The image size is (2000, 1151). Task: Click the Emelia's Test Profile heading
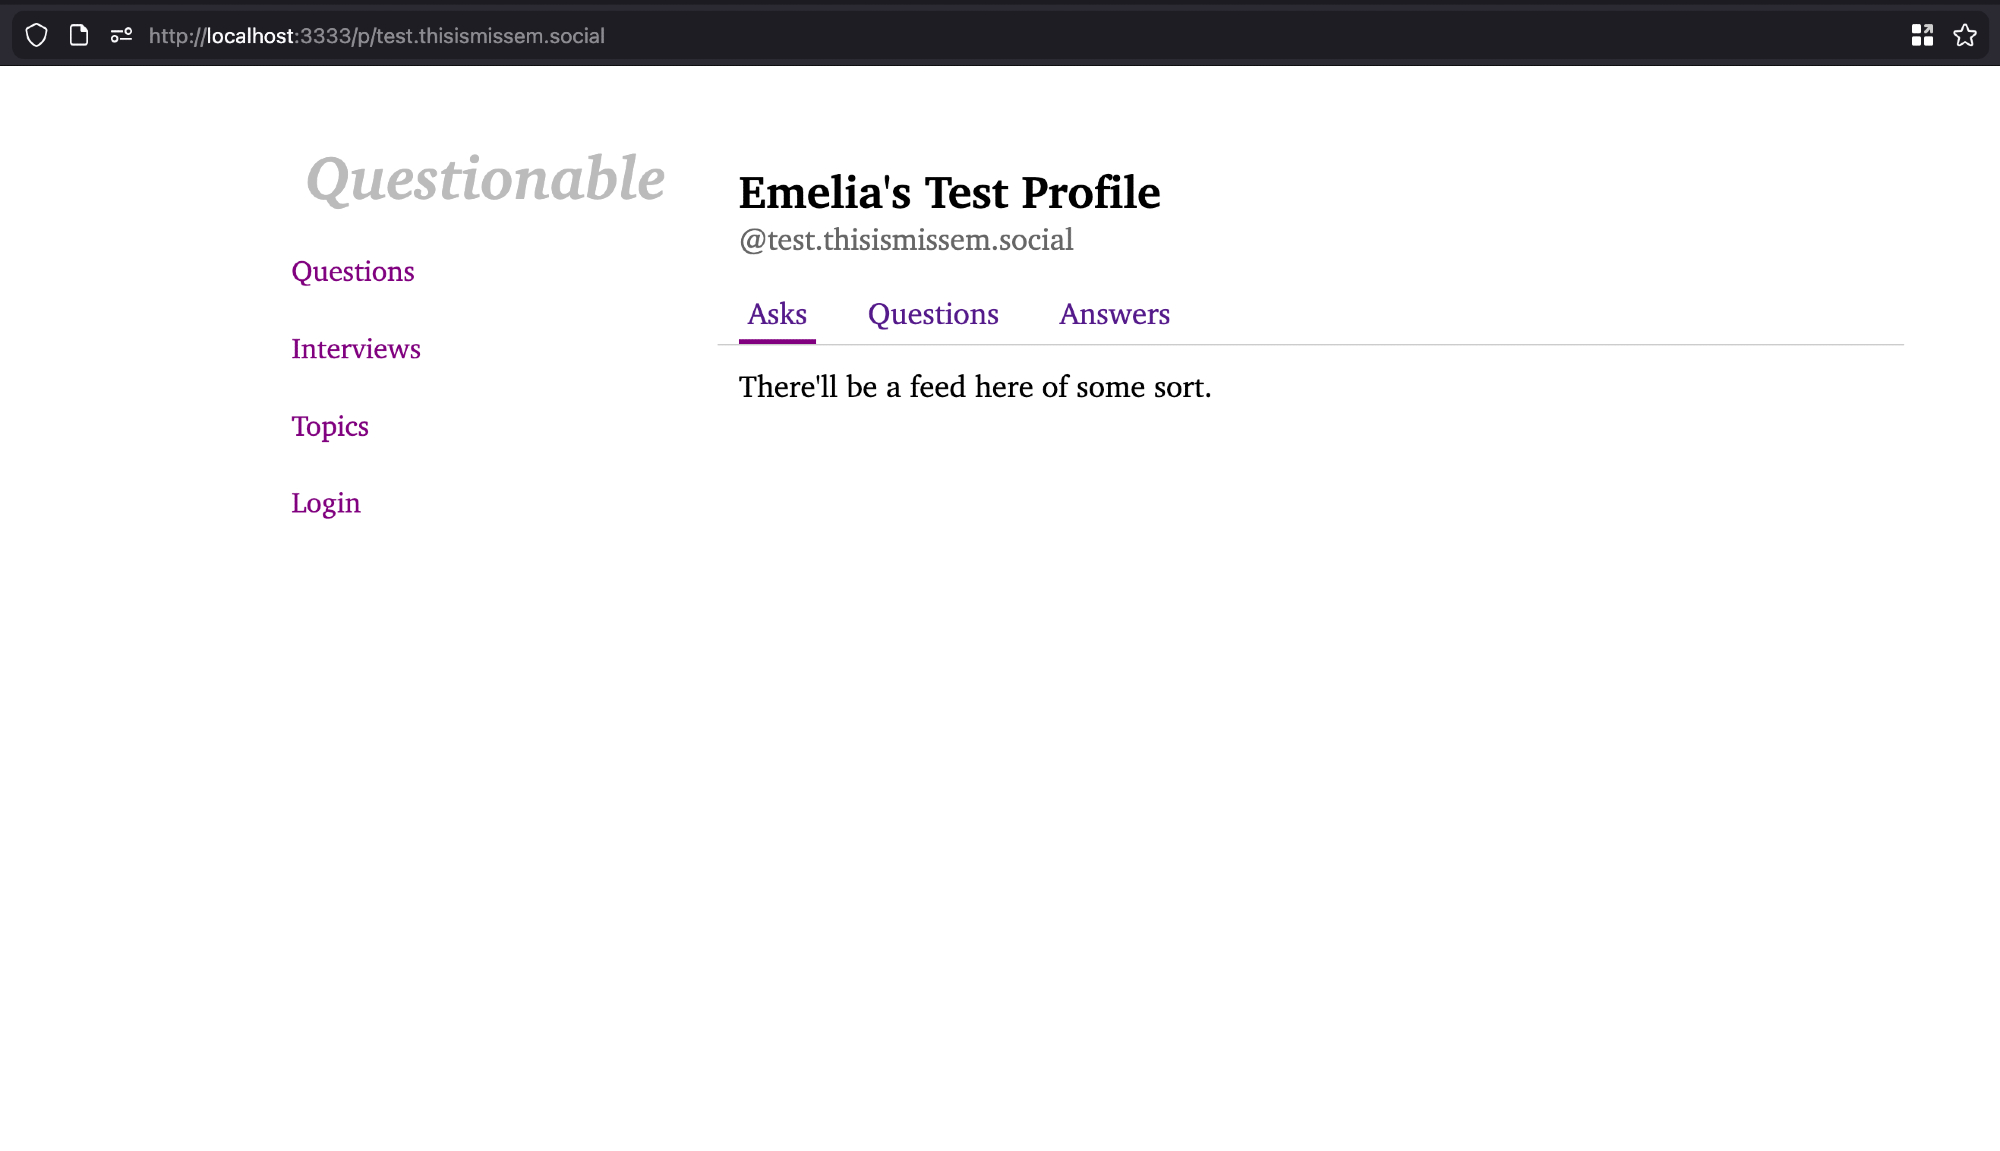[x=949, y=193]
